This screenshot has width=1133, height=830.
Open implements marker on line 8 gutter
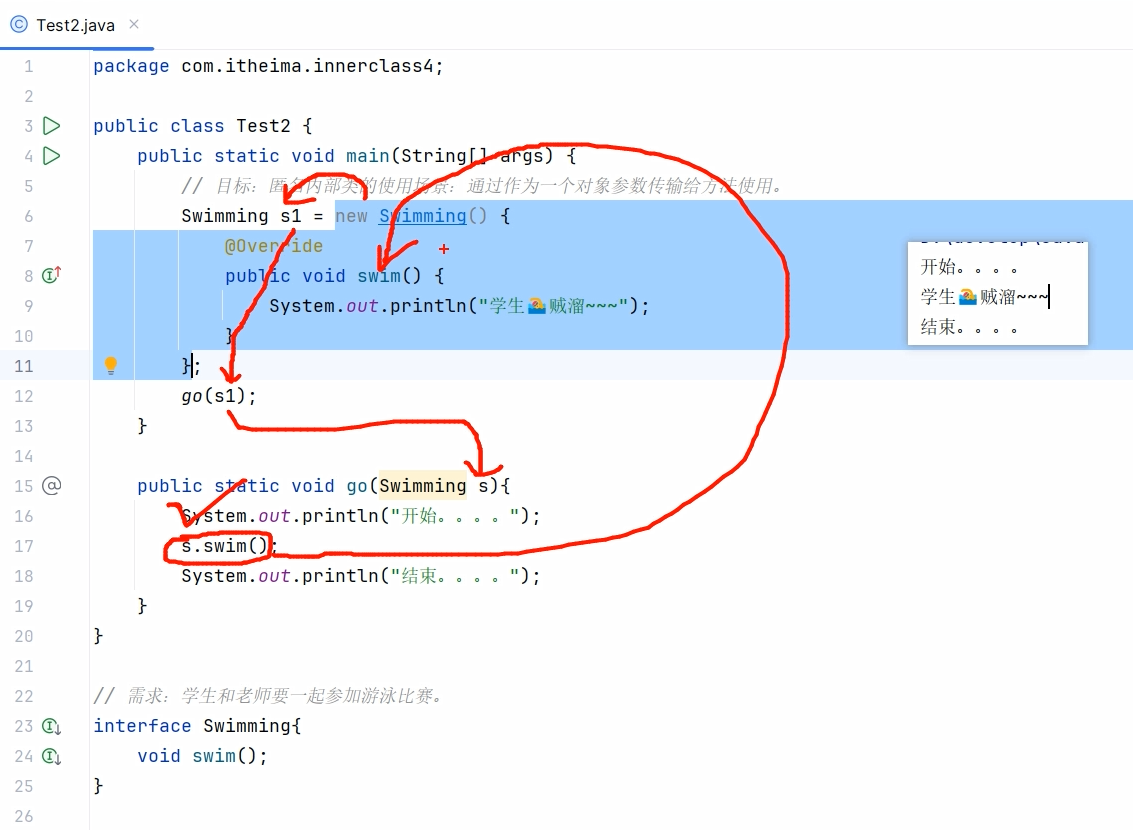tap(51, 275)
